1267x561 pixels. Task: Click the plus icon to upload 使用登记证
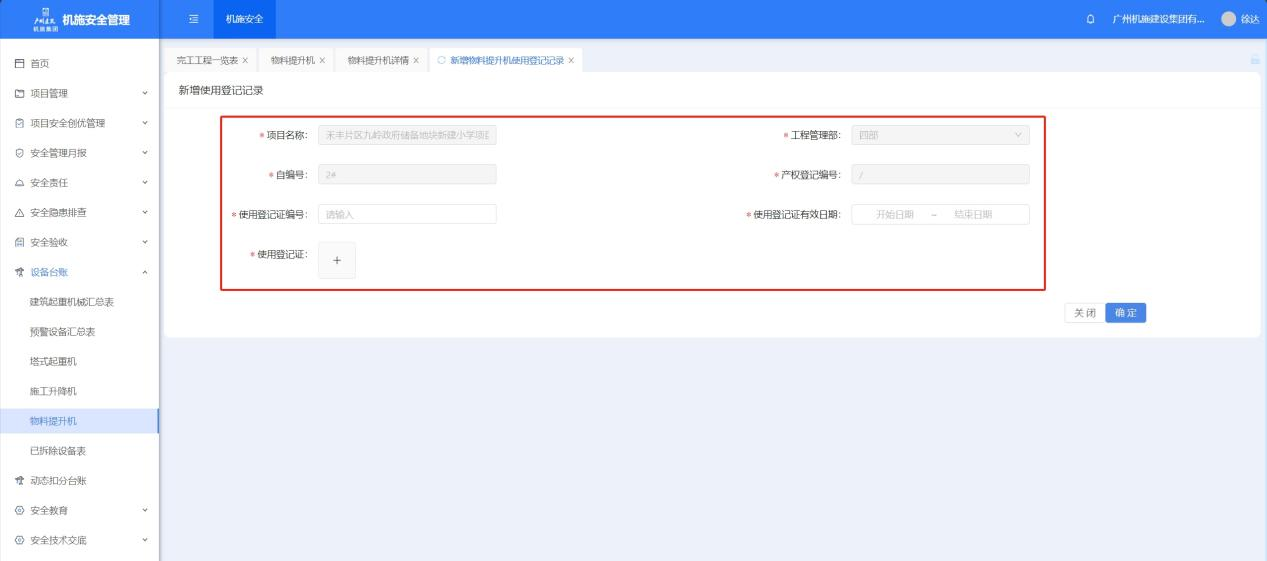(337, 260)
